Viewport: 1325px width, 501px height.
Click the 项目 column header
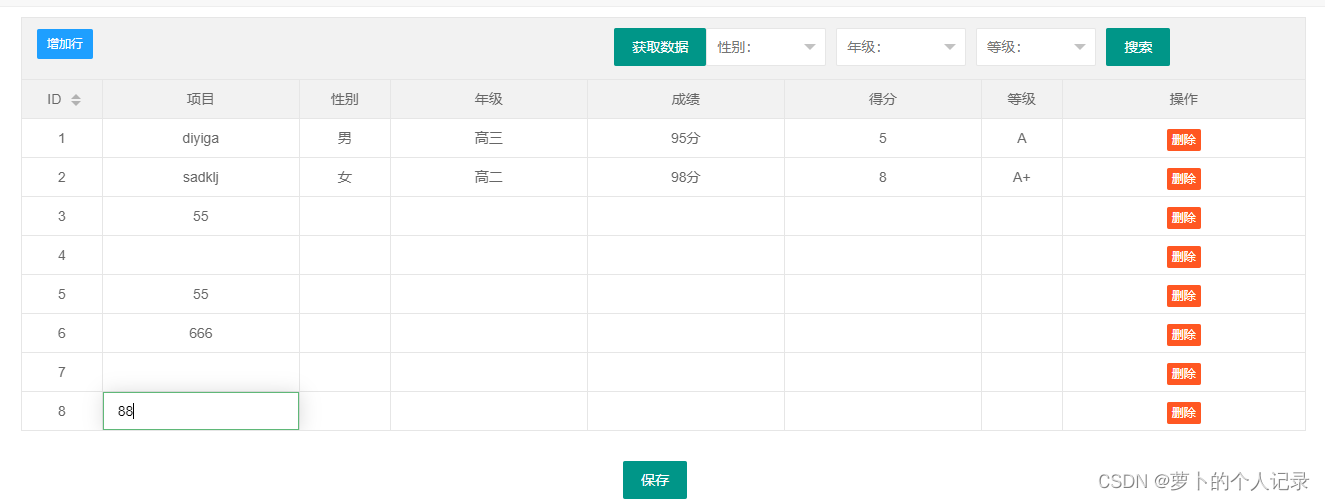201,99
